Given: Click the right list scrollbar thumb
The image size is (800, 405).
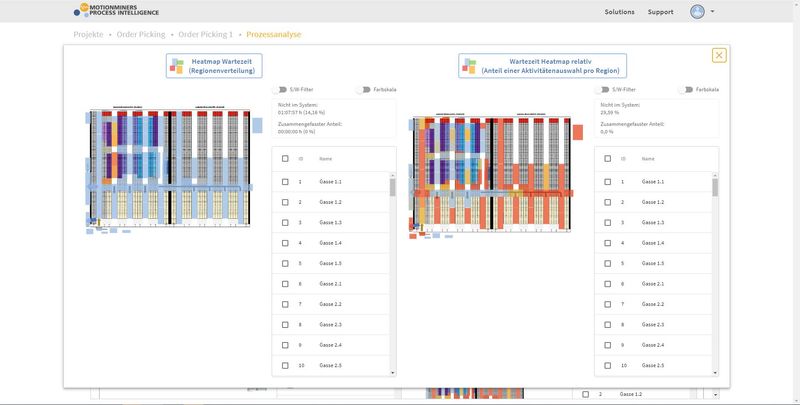Looking at the screenshot, I should click(715, 187).
